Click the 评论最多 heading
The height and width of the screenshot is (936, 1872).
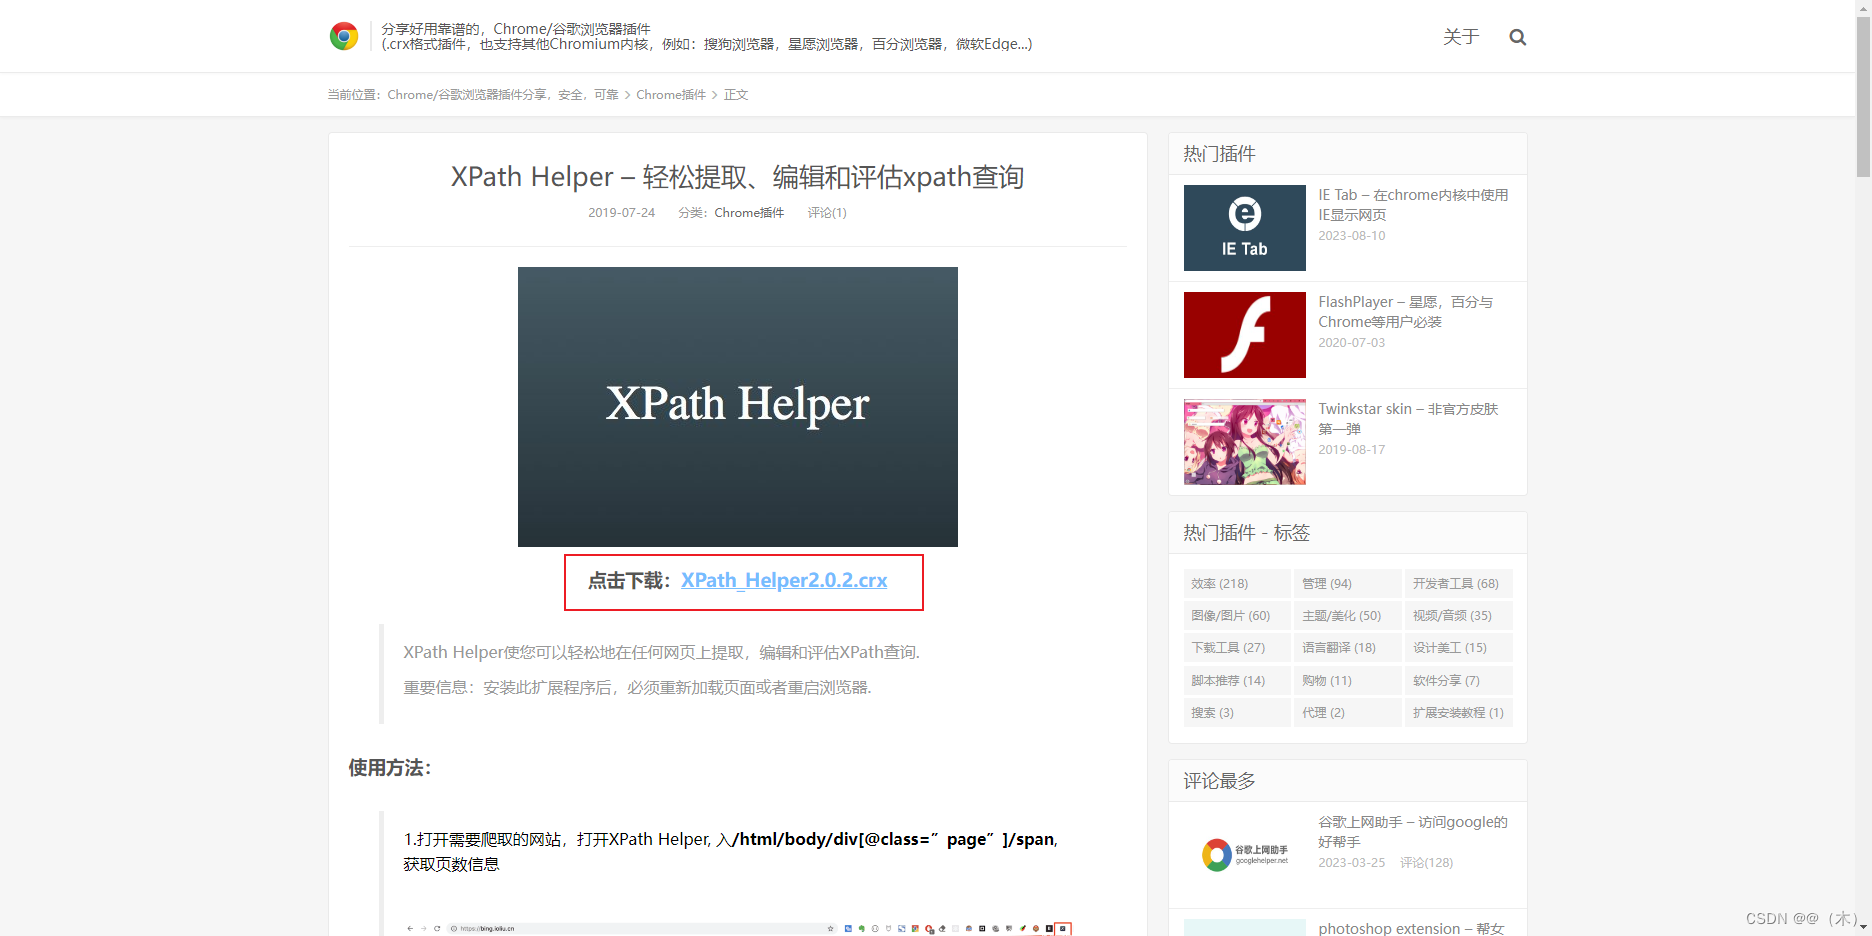click(x=1220, y=781)
